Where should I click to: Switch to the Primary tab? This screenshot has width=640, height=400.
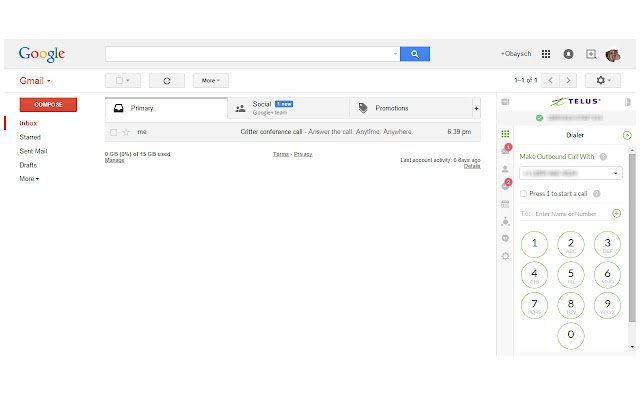pyautogui.click(x=166, y=108)
